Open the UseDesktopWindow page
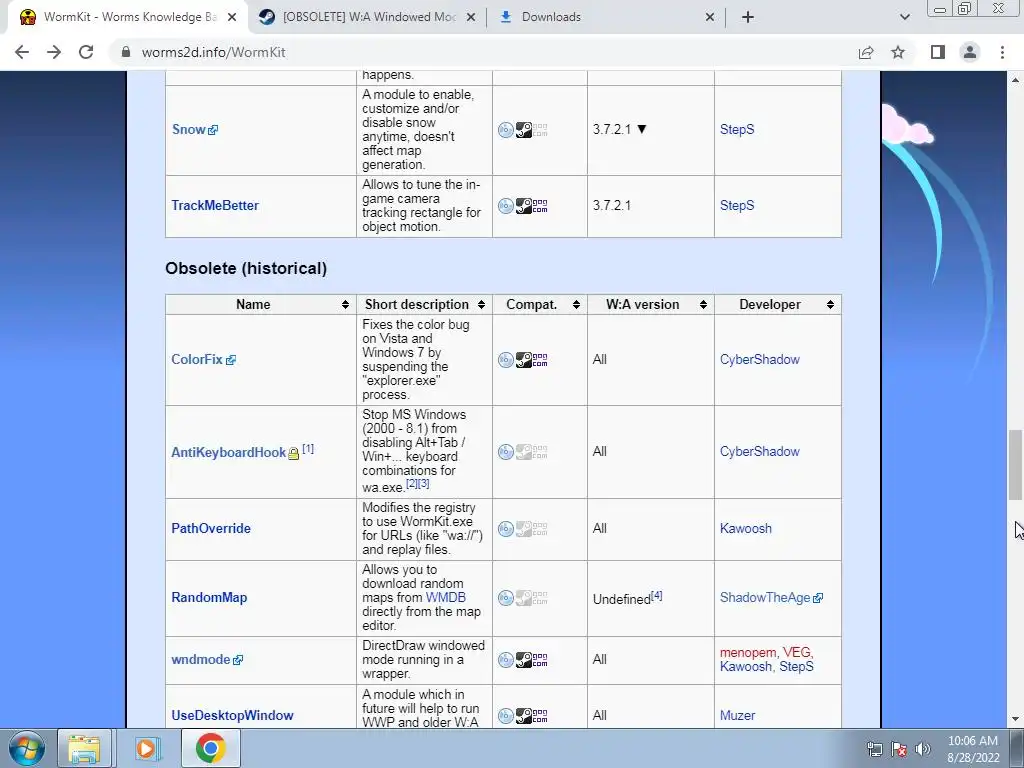1024x768 pixels. [232, 715]
